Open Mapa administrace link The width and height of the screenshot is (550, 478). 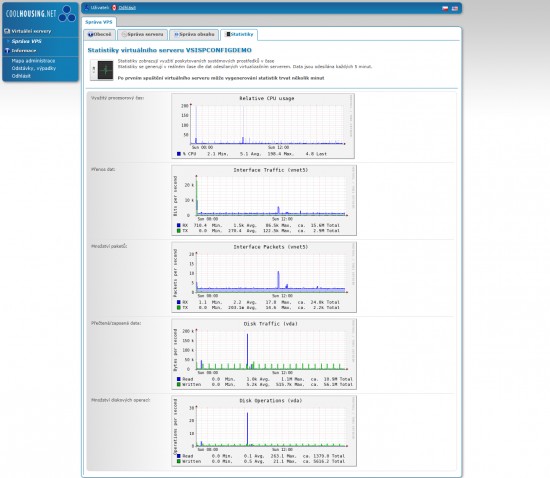pyautogui.click(x=33, y=61)
